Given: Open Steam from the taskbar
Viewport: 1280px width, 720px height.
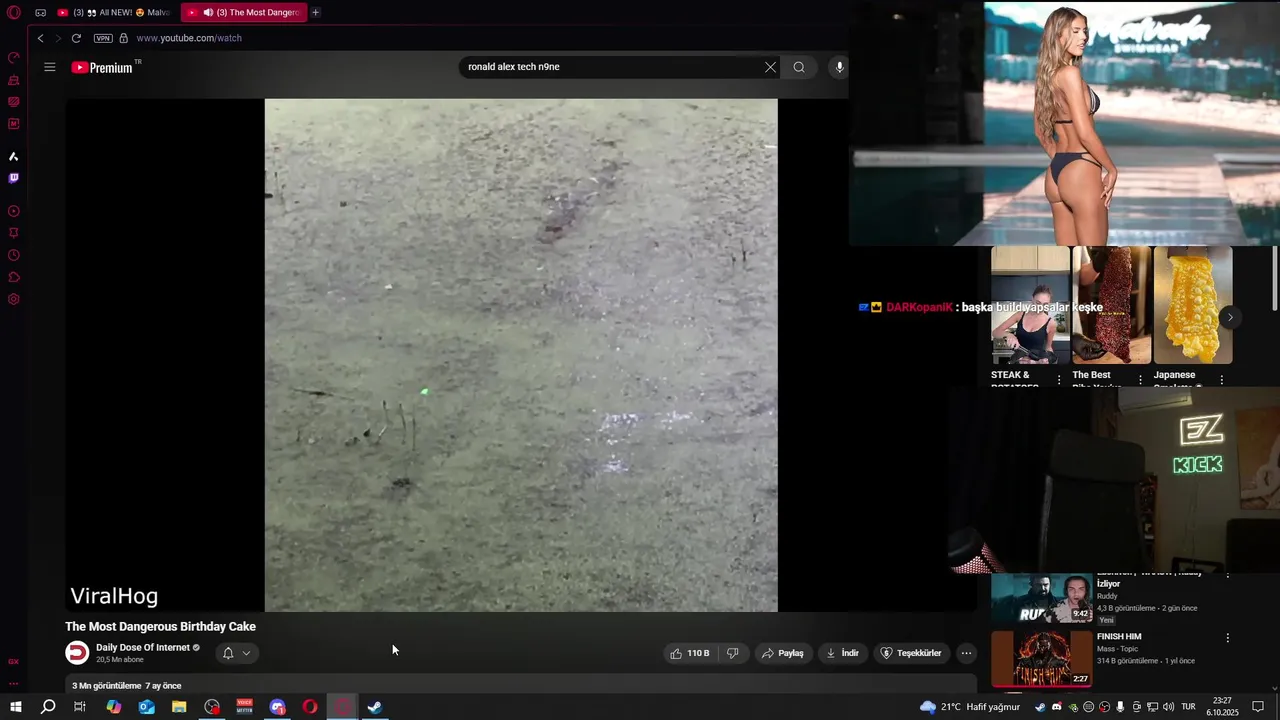Looking at the screenshot, I should point(375,707).
